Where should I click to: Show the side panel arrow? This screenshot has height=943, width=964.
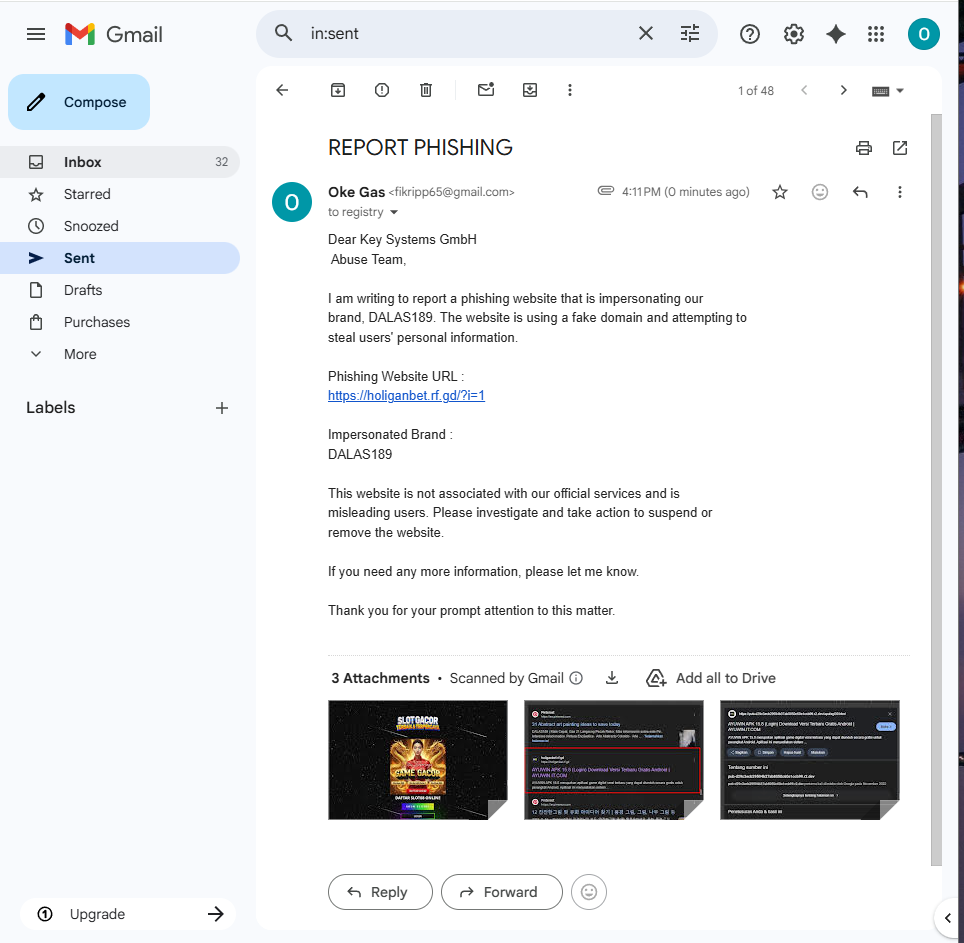pyautogui.click(x=948, y=918)
